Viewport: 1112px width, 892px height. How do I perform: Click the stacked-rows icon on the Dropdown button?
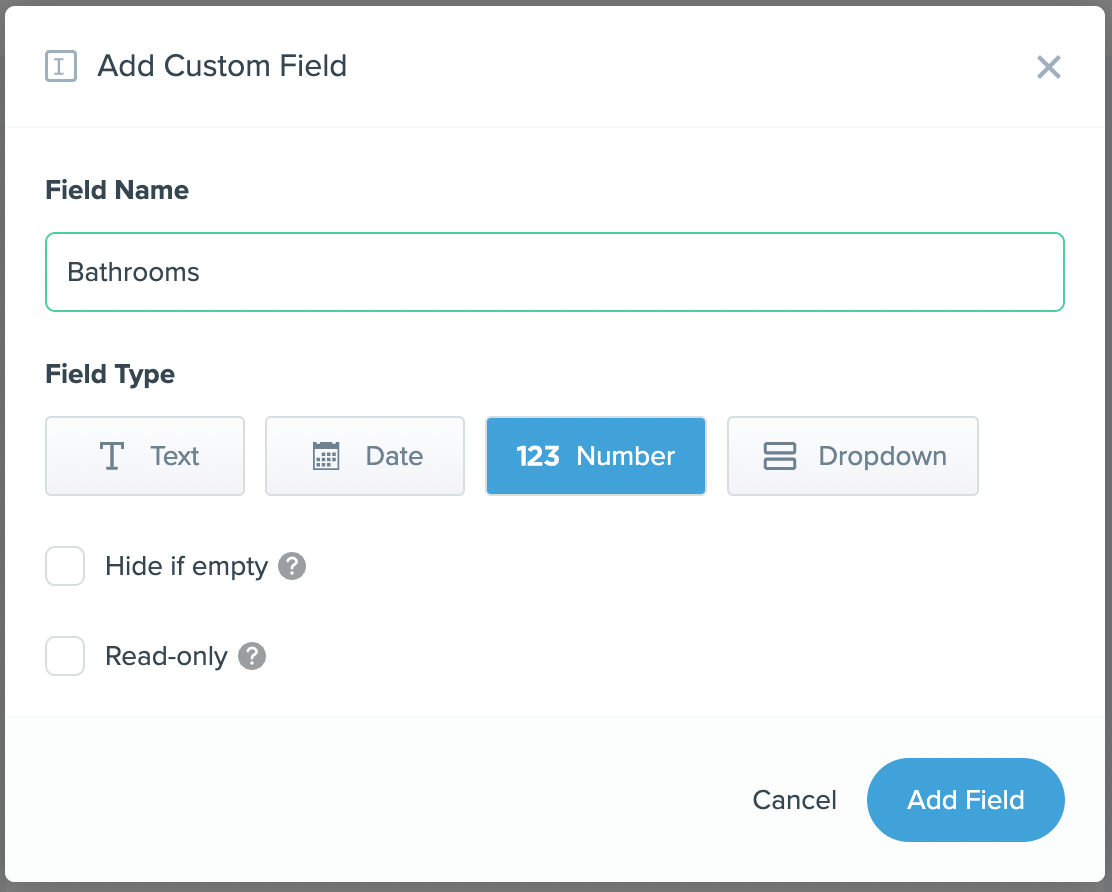[x=779, y=456]
